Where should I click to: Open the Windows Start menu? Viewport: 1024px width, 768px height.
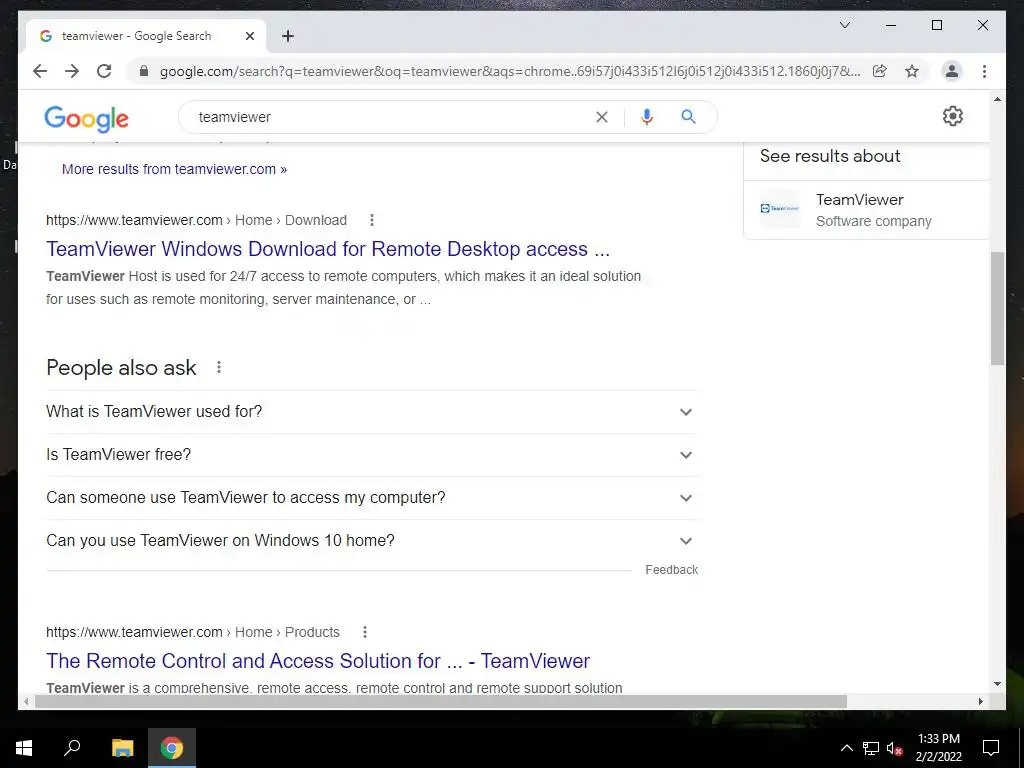24,748
